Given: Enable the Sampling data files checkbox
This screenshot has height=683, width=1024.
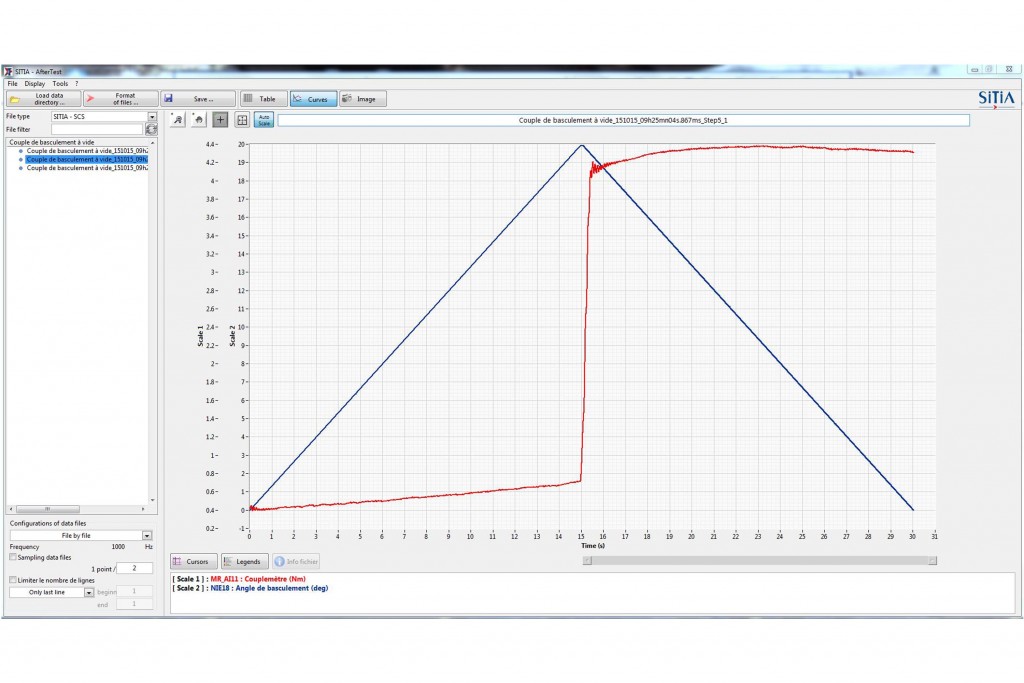Looking at the screenshot, I should coord(13,558).
